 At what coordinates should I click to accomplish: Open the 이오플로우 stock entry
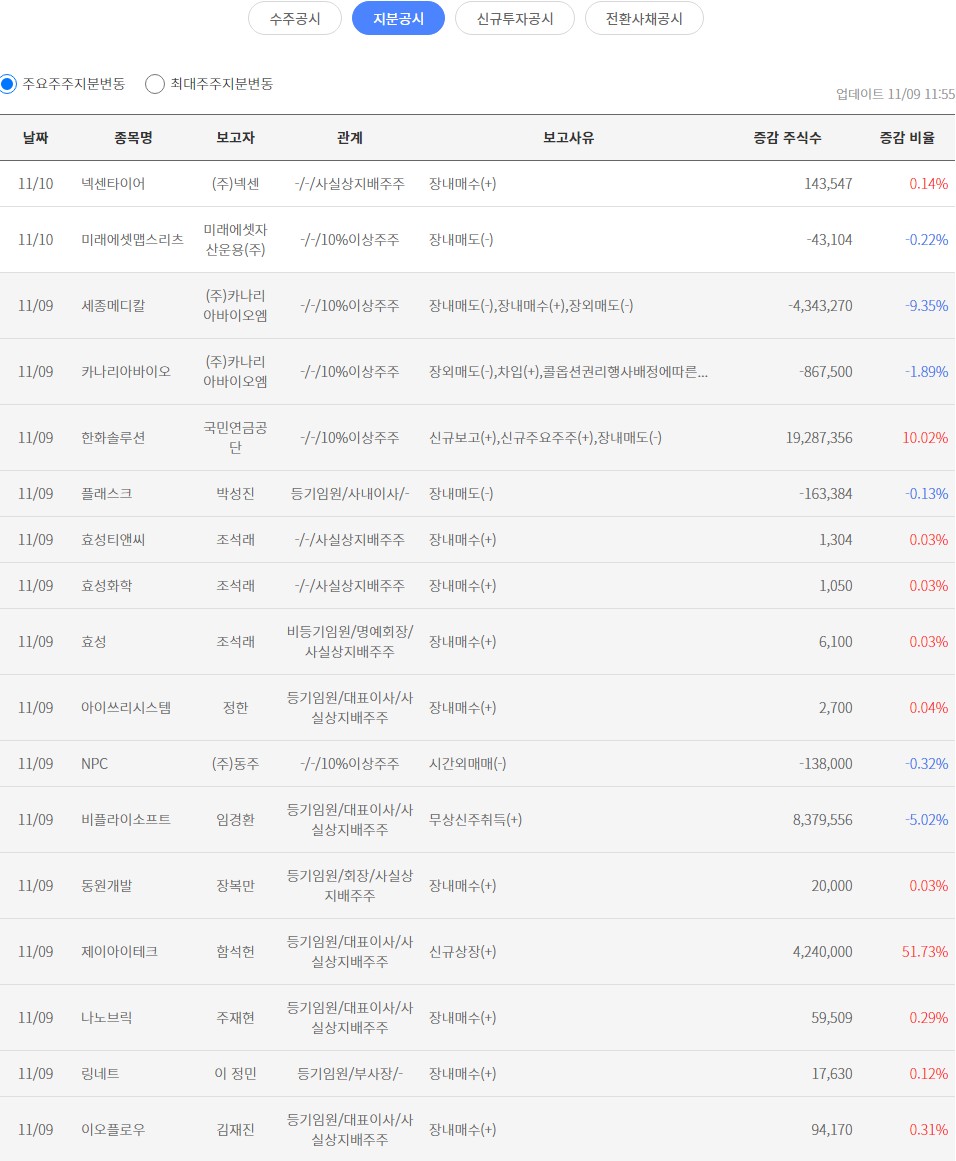[x=113, y=1130]
